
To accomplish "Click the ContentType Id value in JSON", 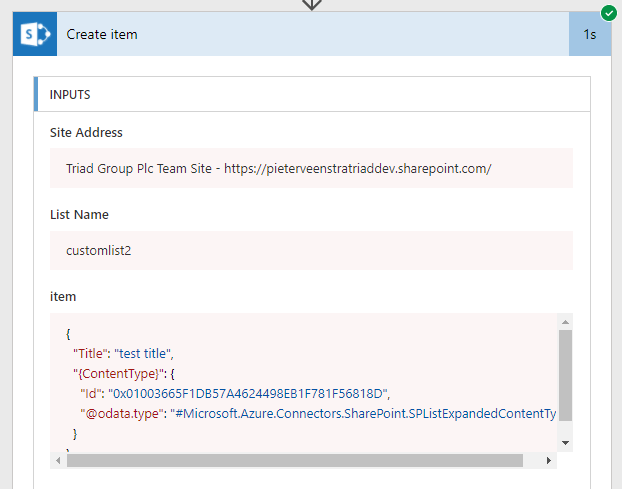I will point(248,393).
